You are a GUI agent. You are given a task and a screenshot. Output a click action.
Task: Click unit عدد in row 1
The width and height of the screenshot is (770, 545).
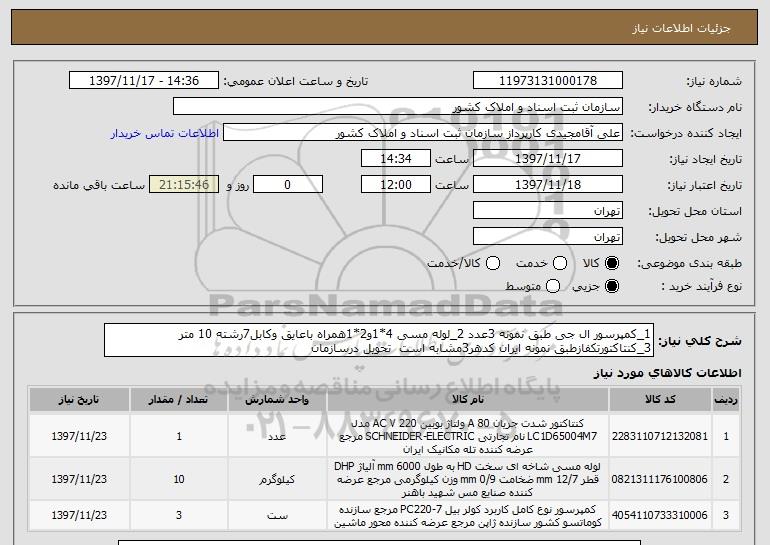coord(277,436)
